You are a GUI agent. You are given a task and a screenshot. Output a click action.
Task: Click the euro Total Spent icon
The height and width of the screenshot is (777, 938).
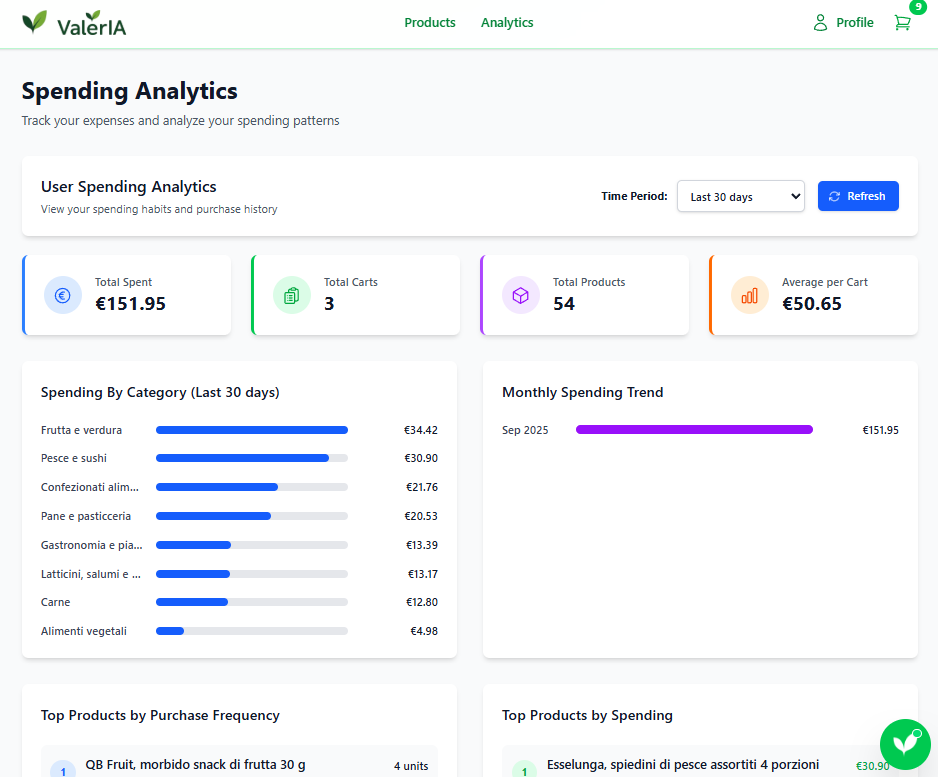[x=63, y=295]
